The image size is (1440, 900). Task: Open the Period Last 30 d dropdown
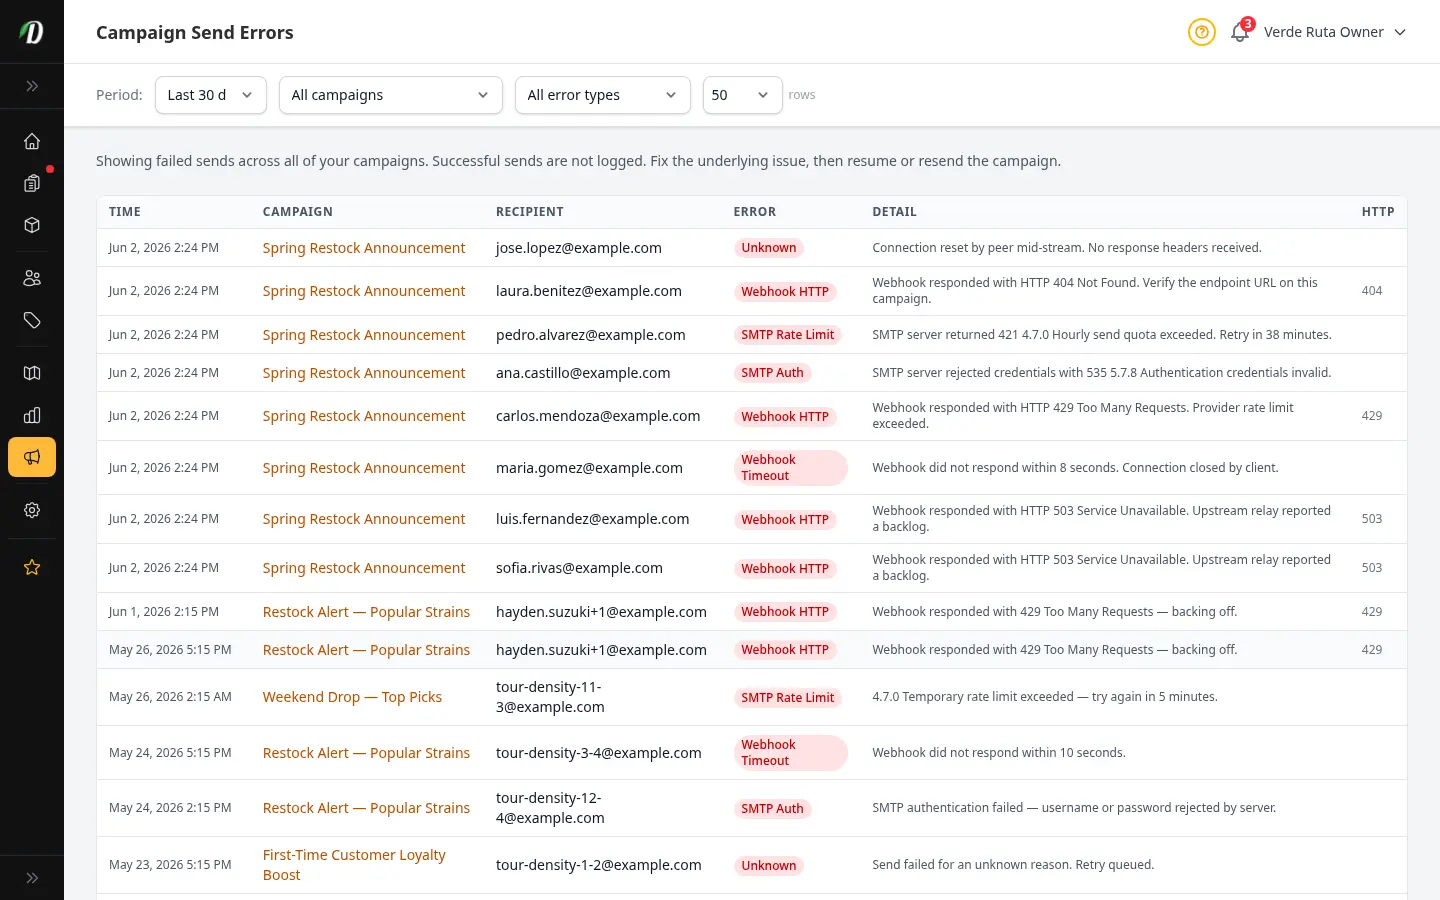tap(211, 95)
